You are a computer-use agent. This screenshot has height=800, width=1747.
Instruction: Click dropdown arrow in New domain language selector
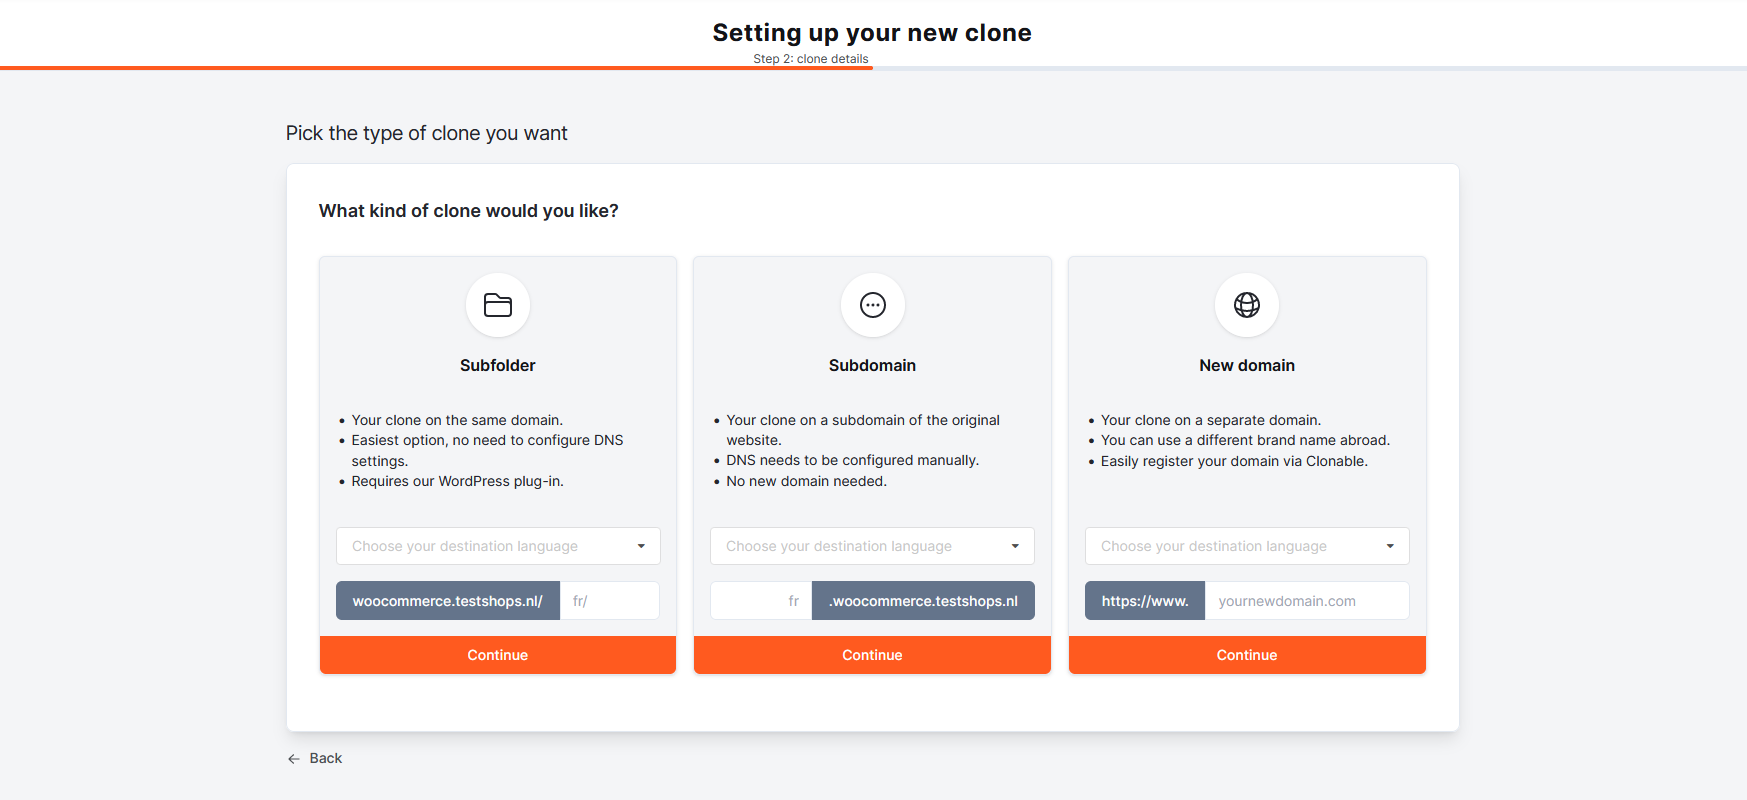click(1389, 546)
